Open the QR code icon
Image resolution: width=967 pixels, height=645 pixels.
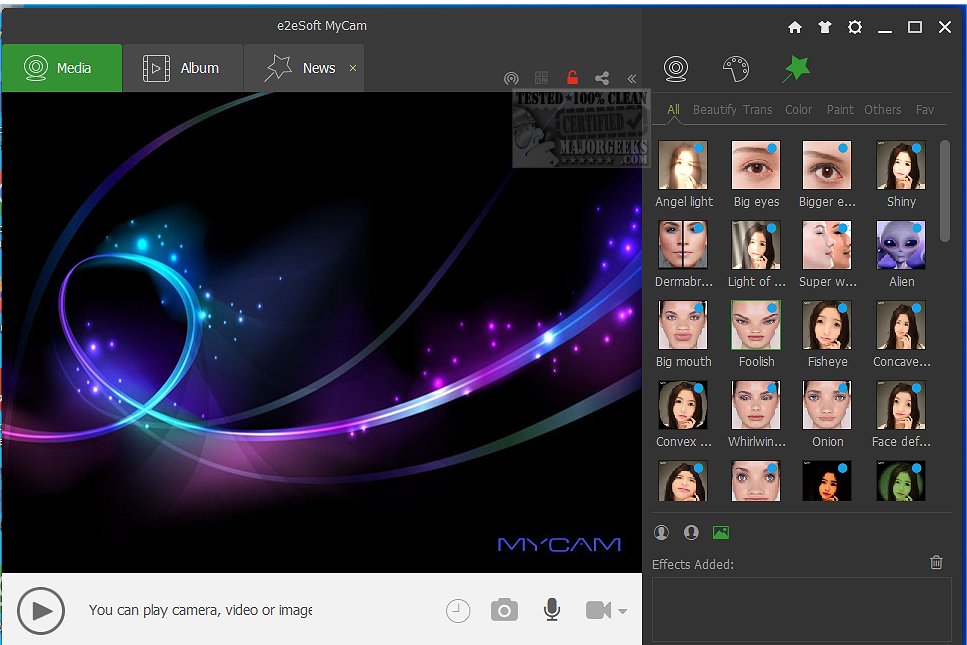[x=541, y=78]
